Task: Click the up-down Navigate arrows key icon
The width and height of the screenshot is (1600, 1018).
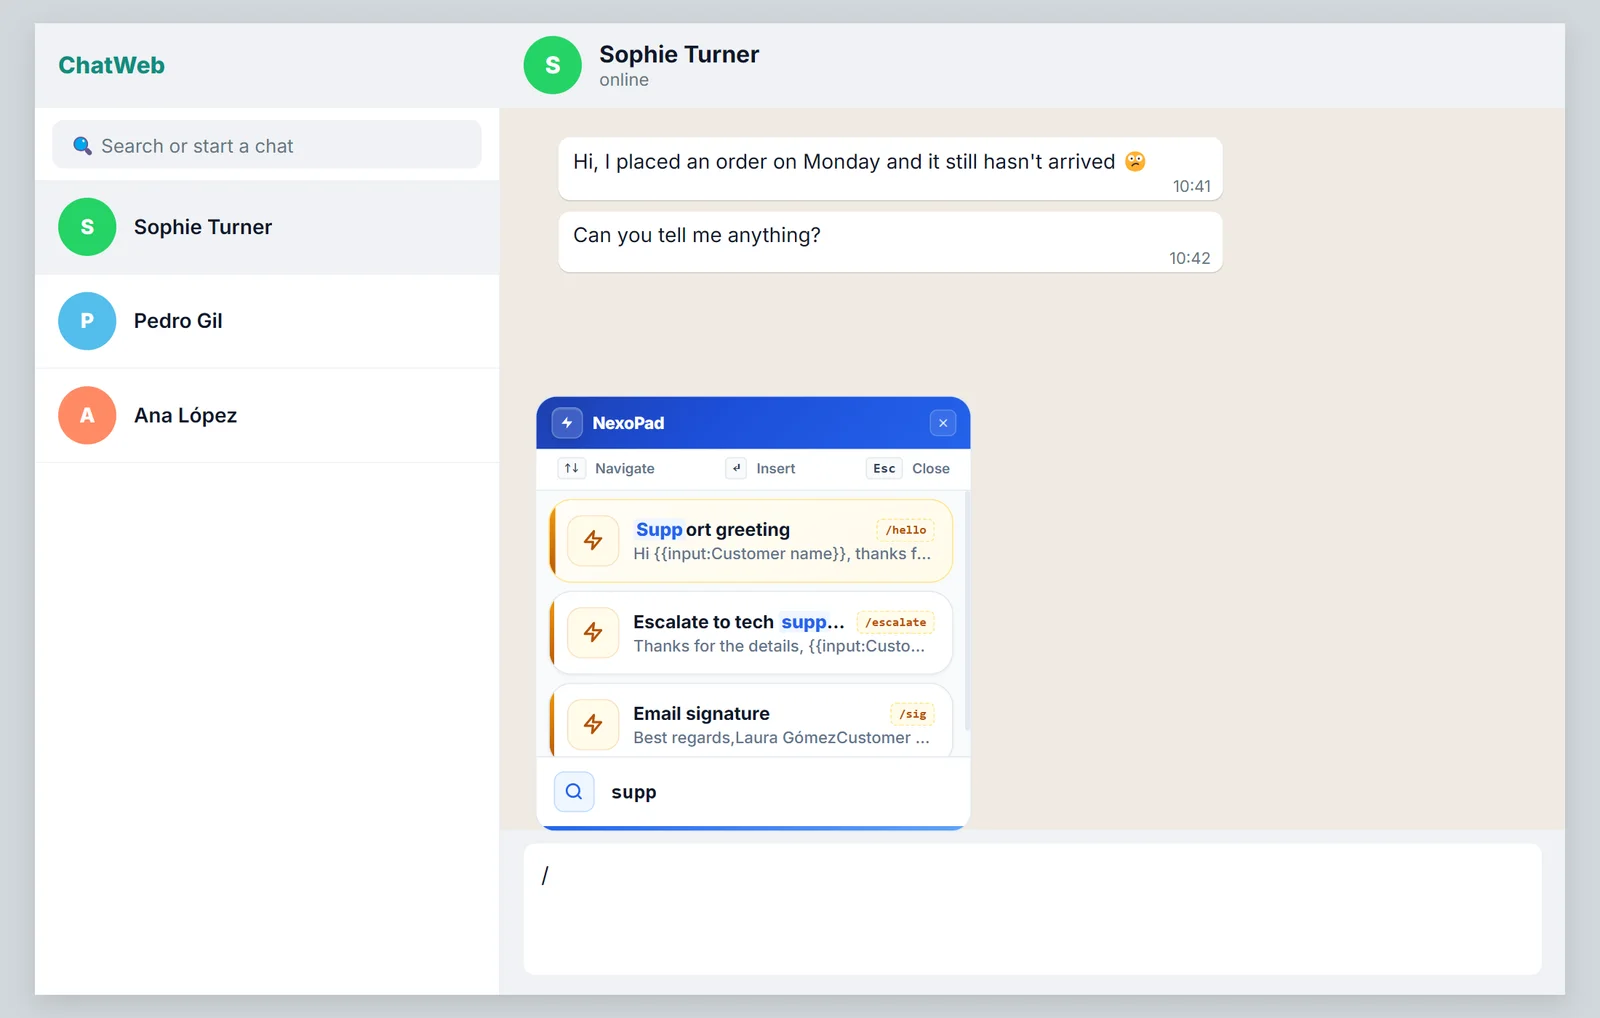Action: coord(572,468)
